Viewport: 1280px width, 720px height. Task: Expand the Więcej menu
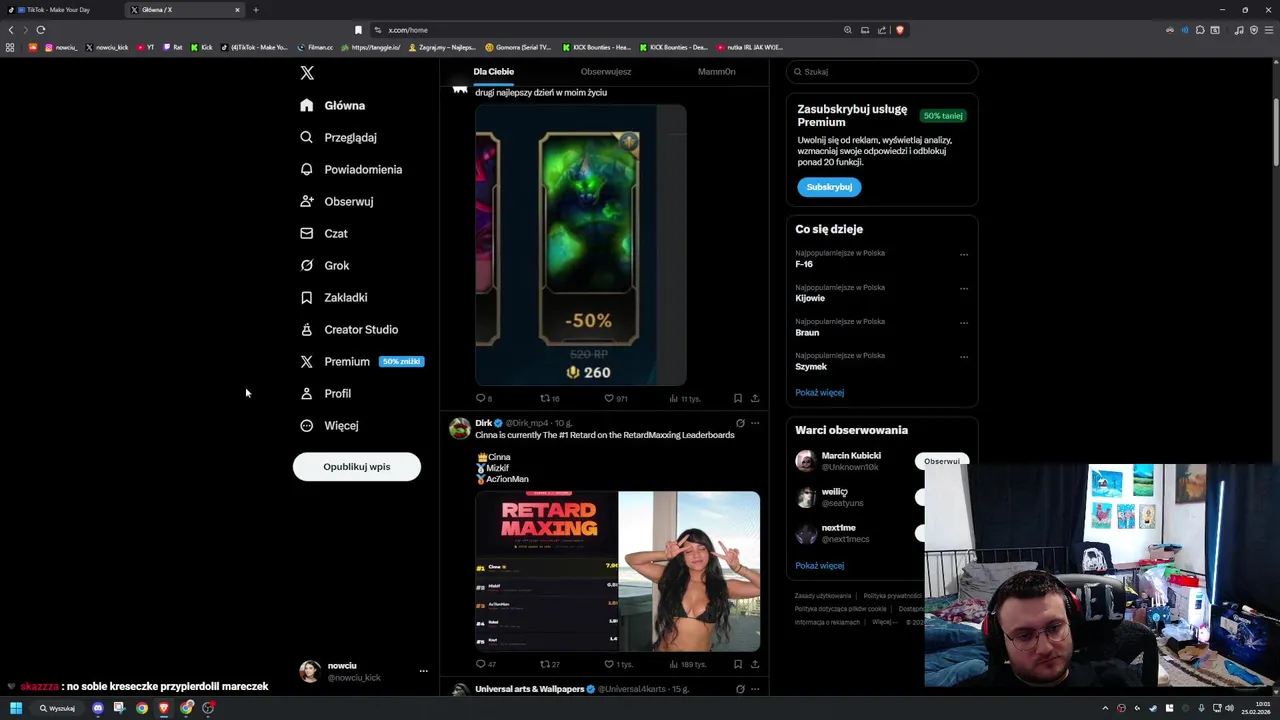click(329, 425)
